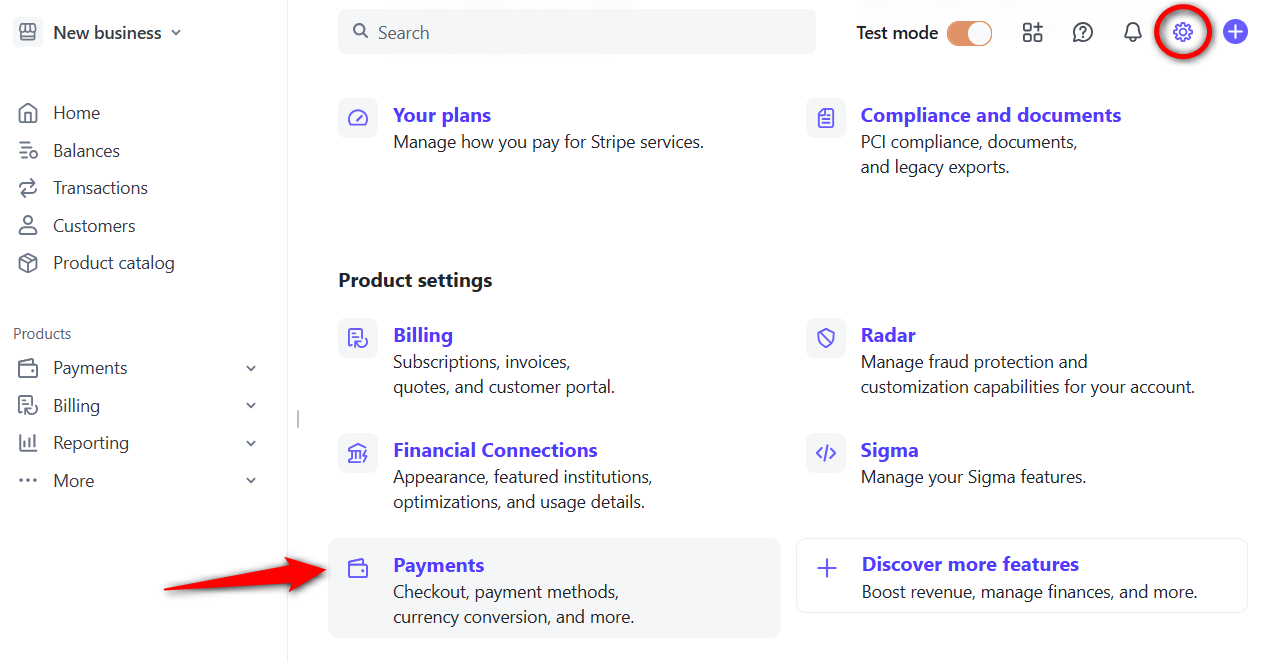Open the Your plans link
The image size is (1265, 662).
442,115
